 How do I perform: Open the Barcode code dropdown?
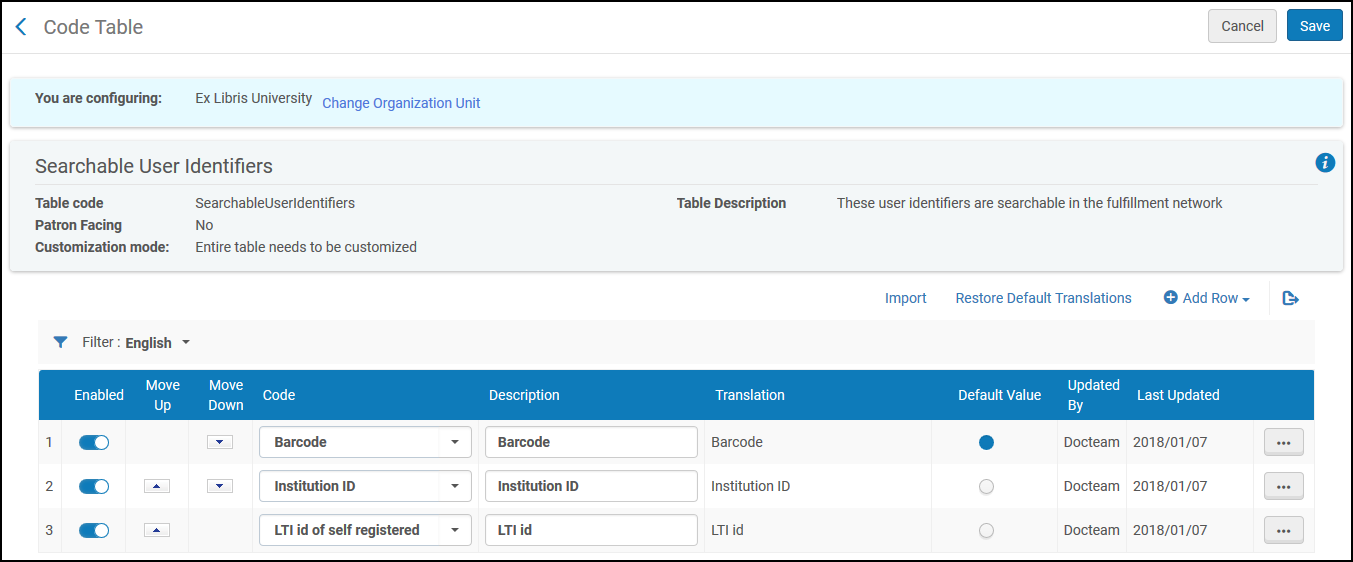coord(454,442)
